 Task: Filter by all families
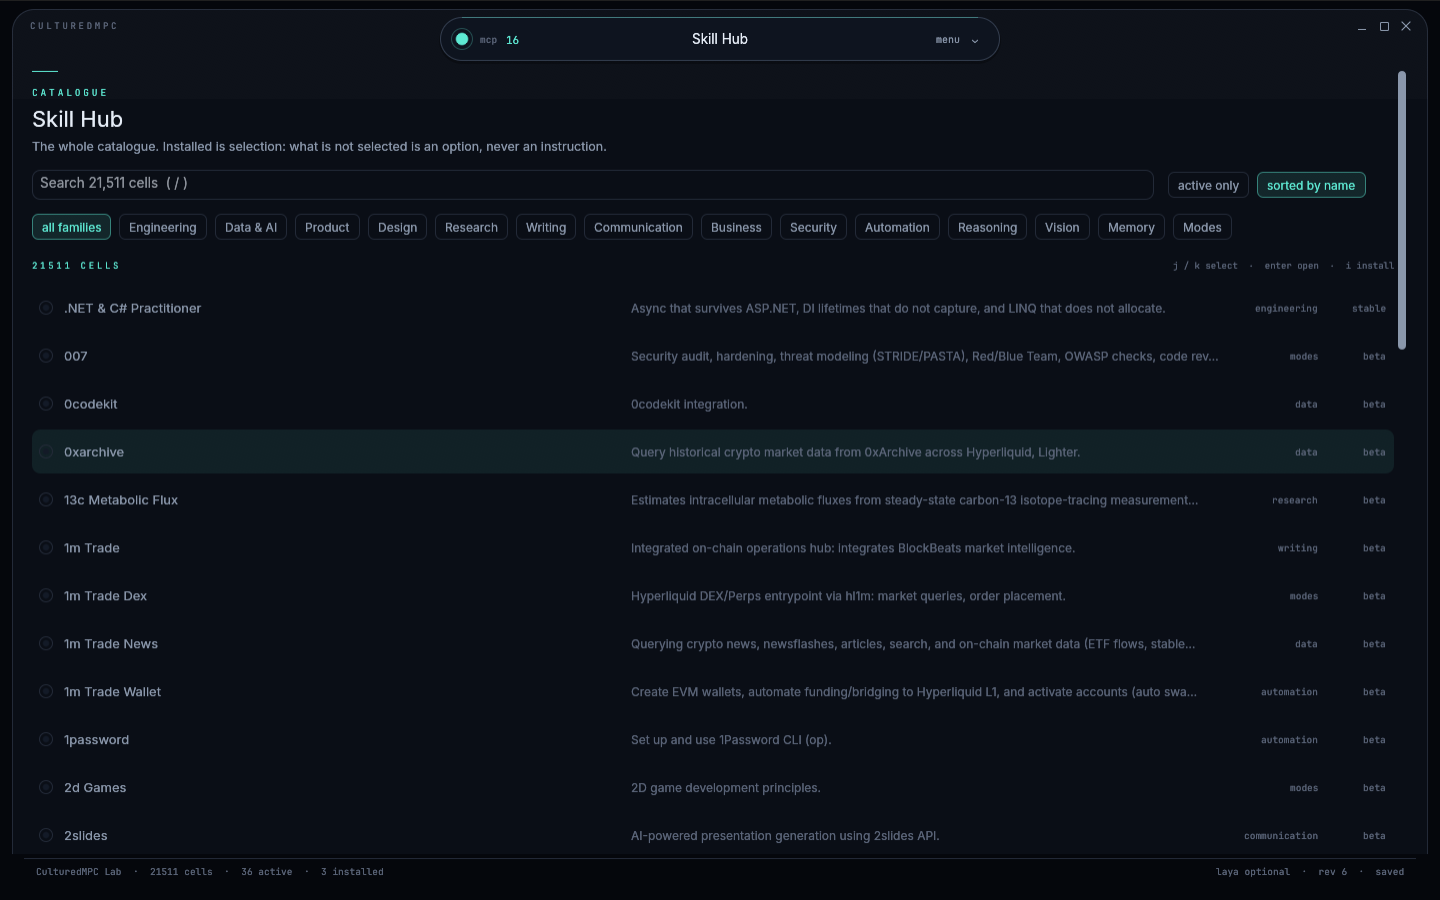(x=72, y=227)
